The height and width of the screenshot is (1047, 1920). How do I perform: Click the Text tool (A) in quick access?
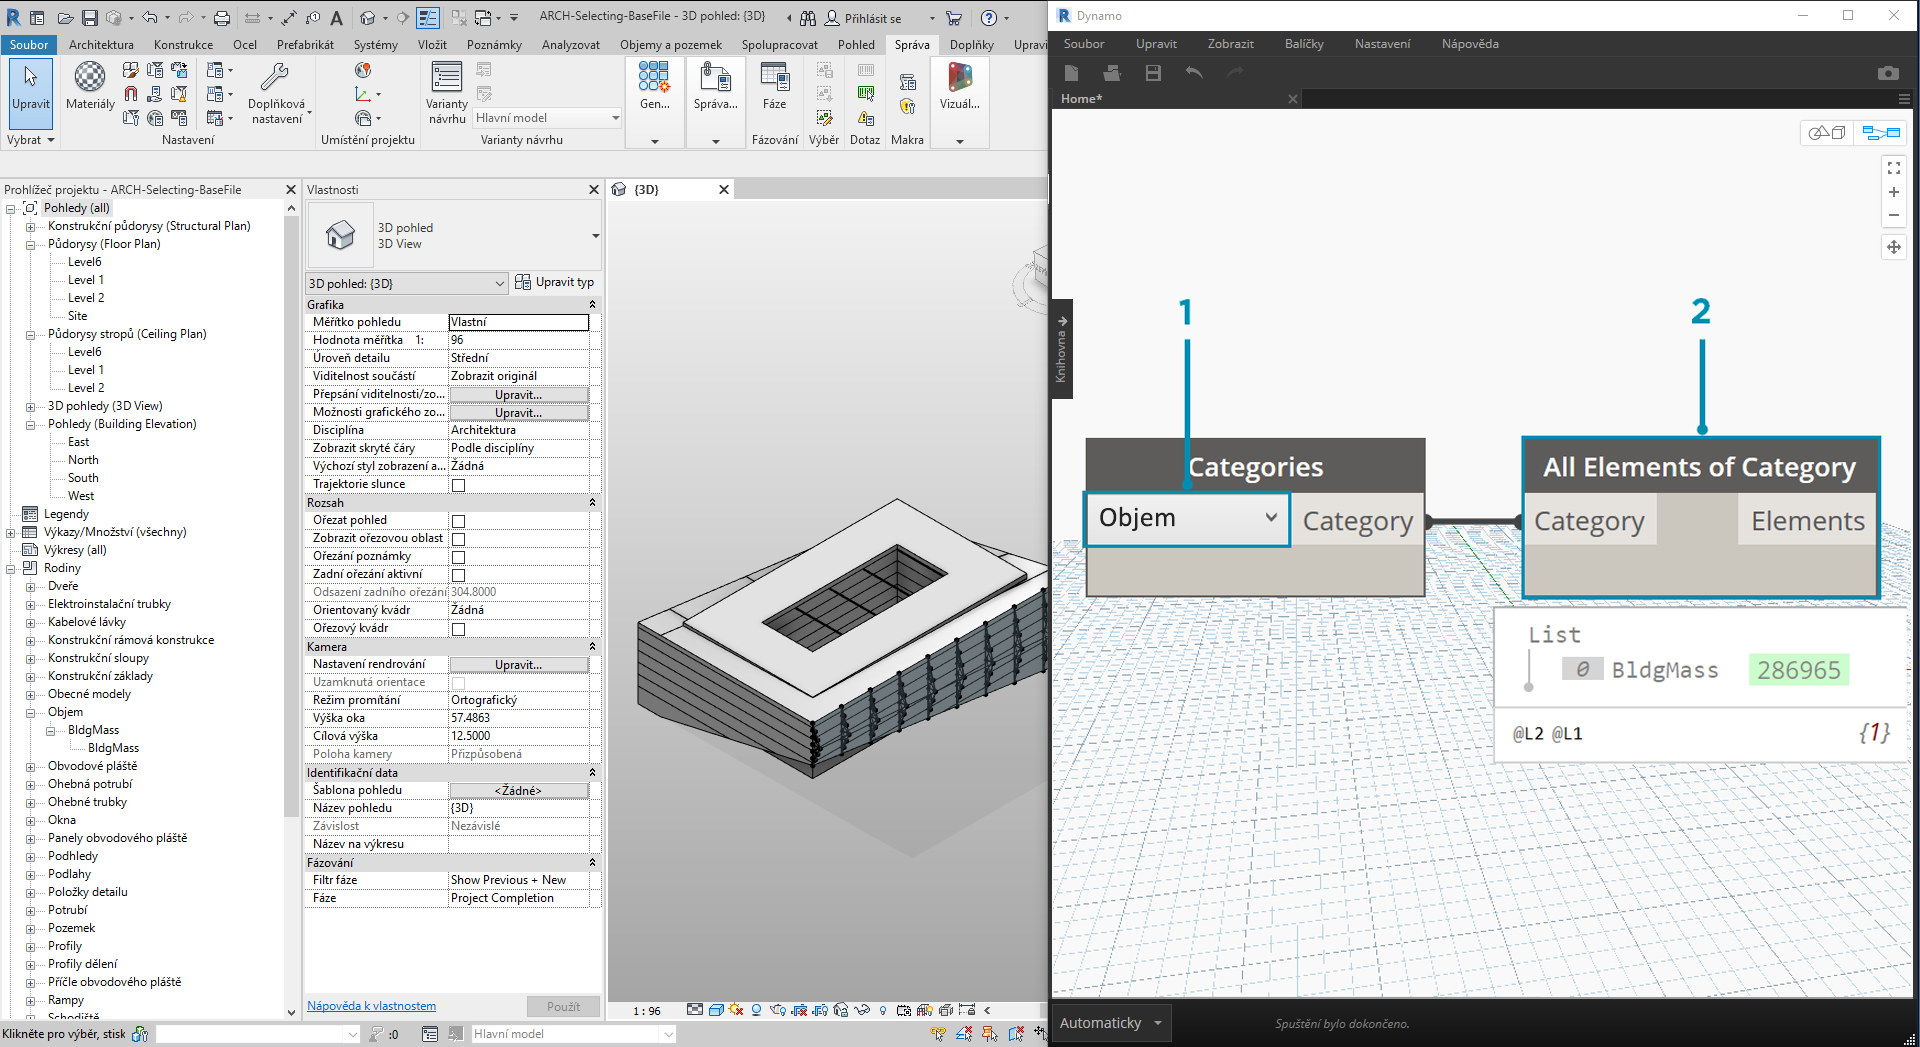pos(337,18)
